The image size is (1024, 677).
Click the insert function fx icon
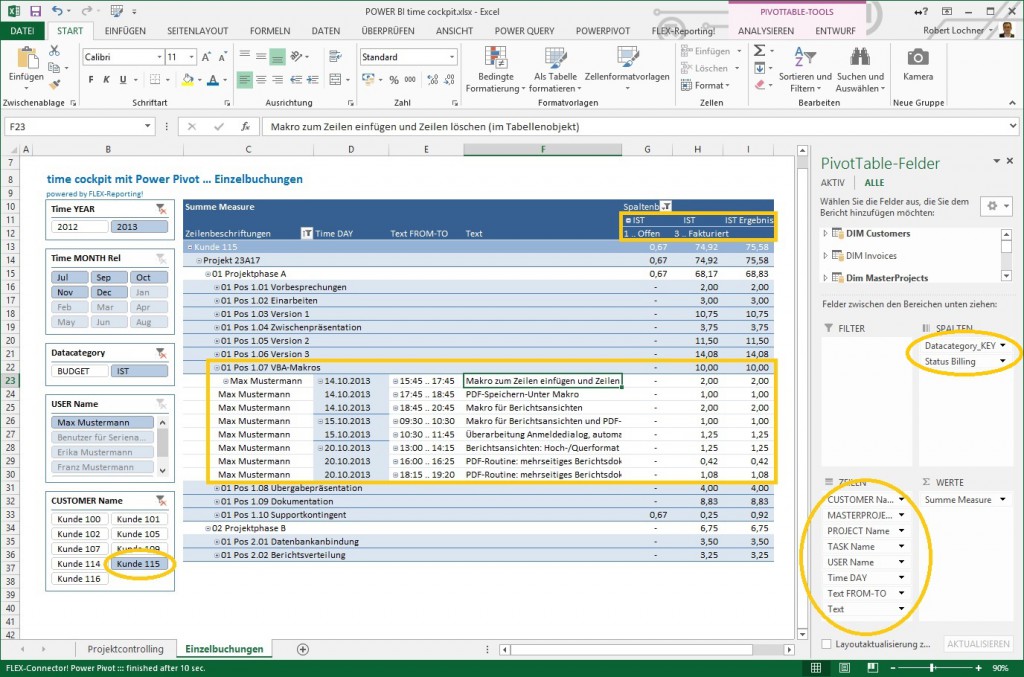click(x=245, y=127)
